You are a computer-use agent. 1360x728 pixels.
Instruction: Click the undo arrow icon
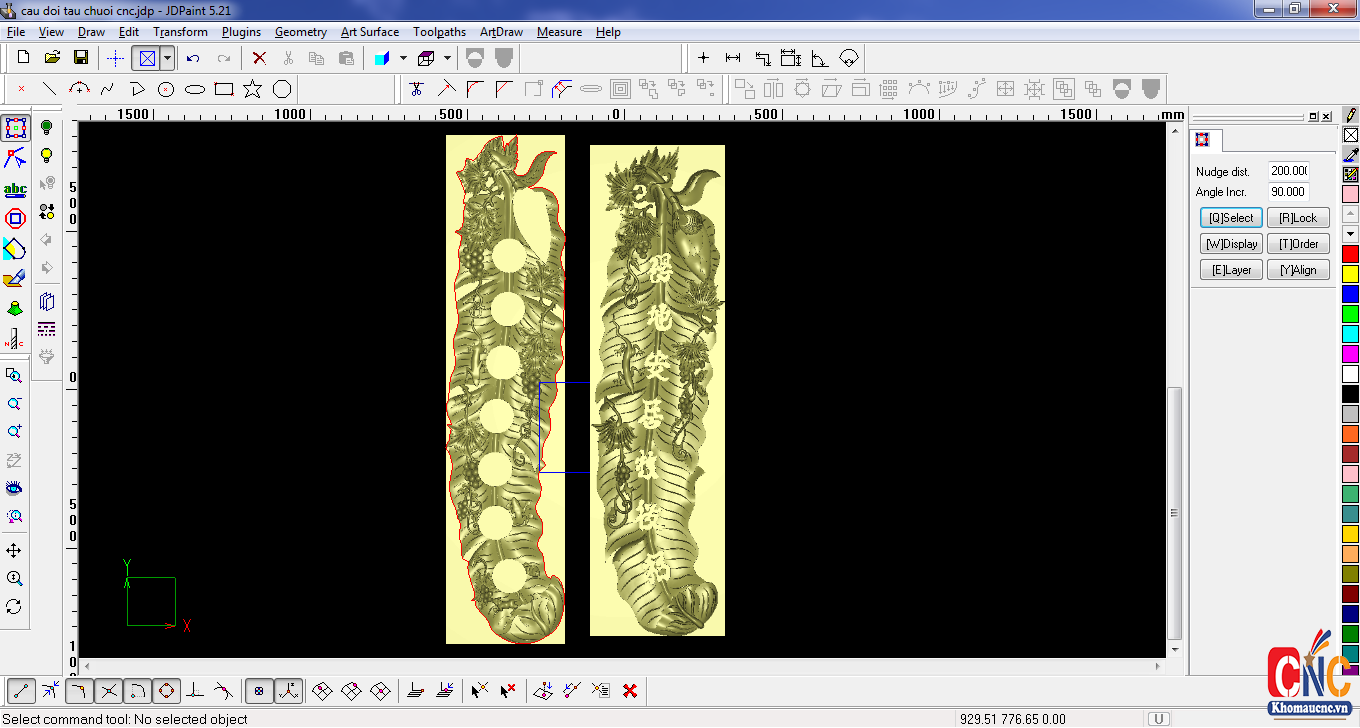coord(193,58)
